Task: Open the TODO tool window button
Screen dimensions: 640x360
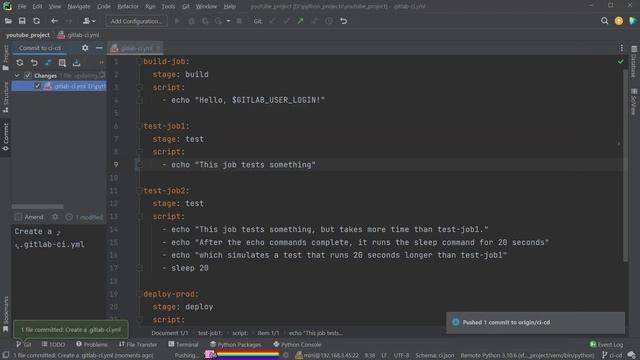Action: tap(53, 344)
